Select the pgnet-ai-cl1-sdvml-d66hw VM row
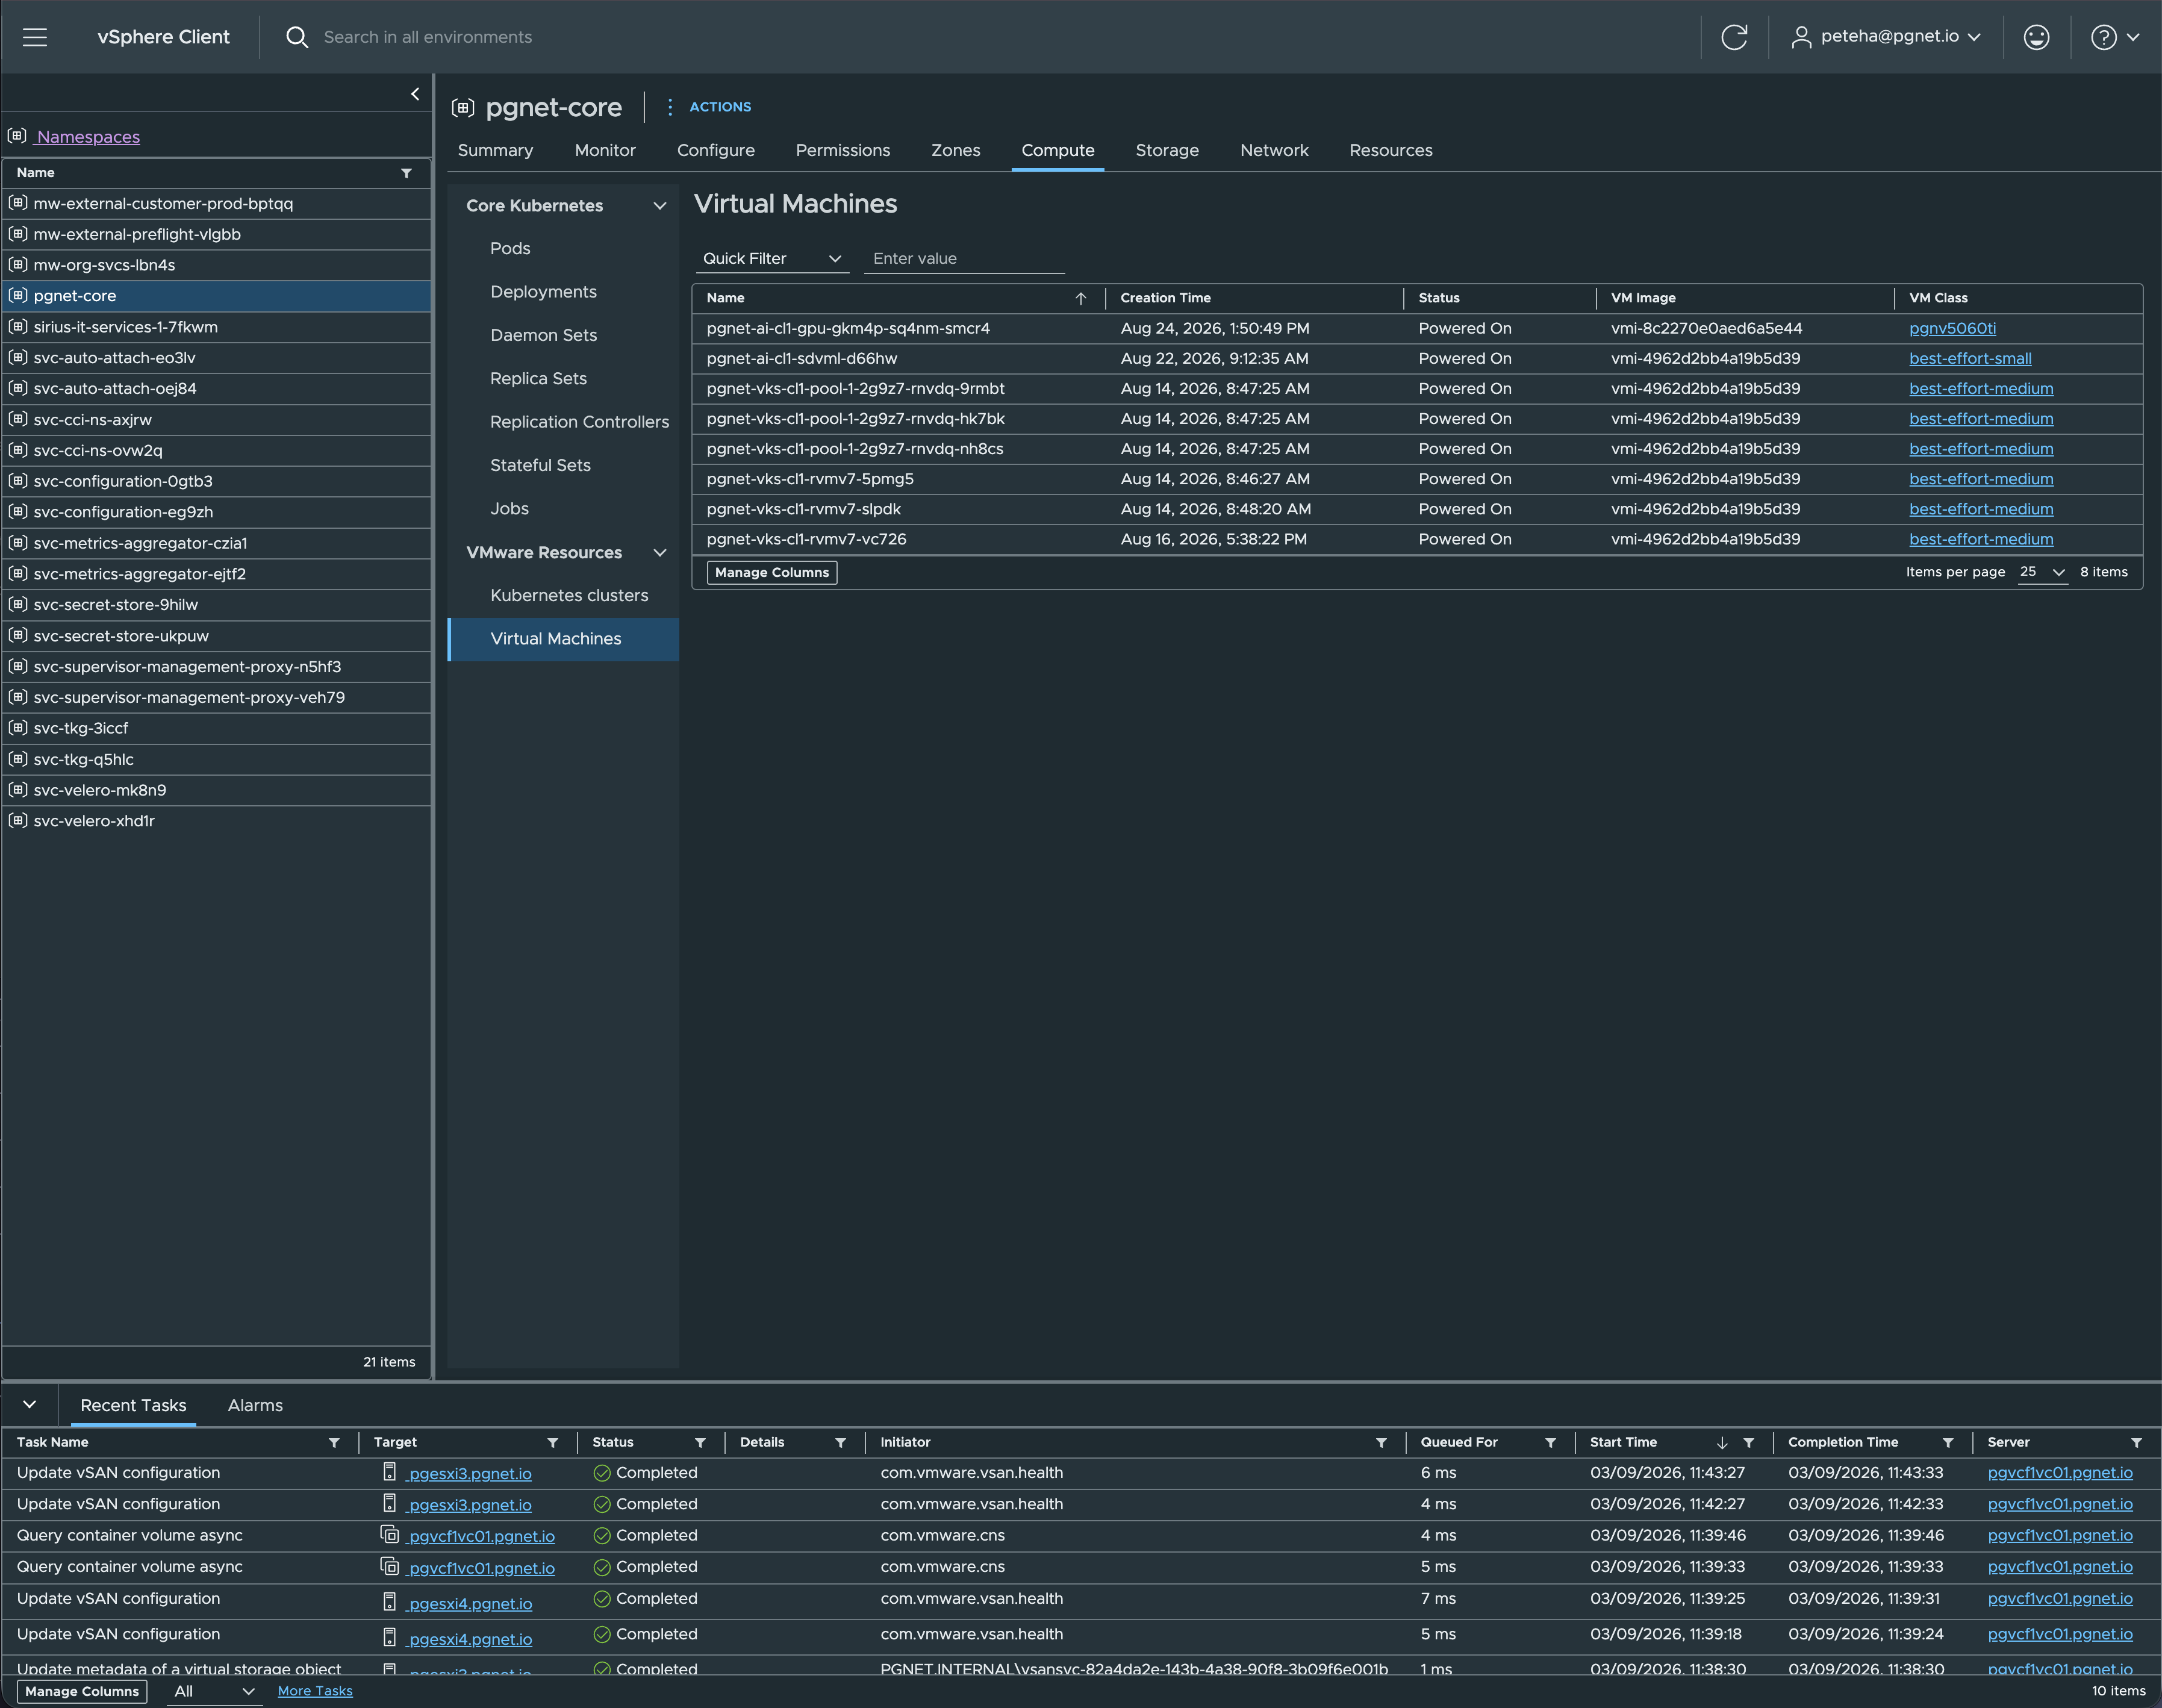This screenshot has width=2162, height=1708. (1417, 358)
